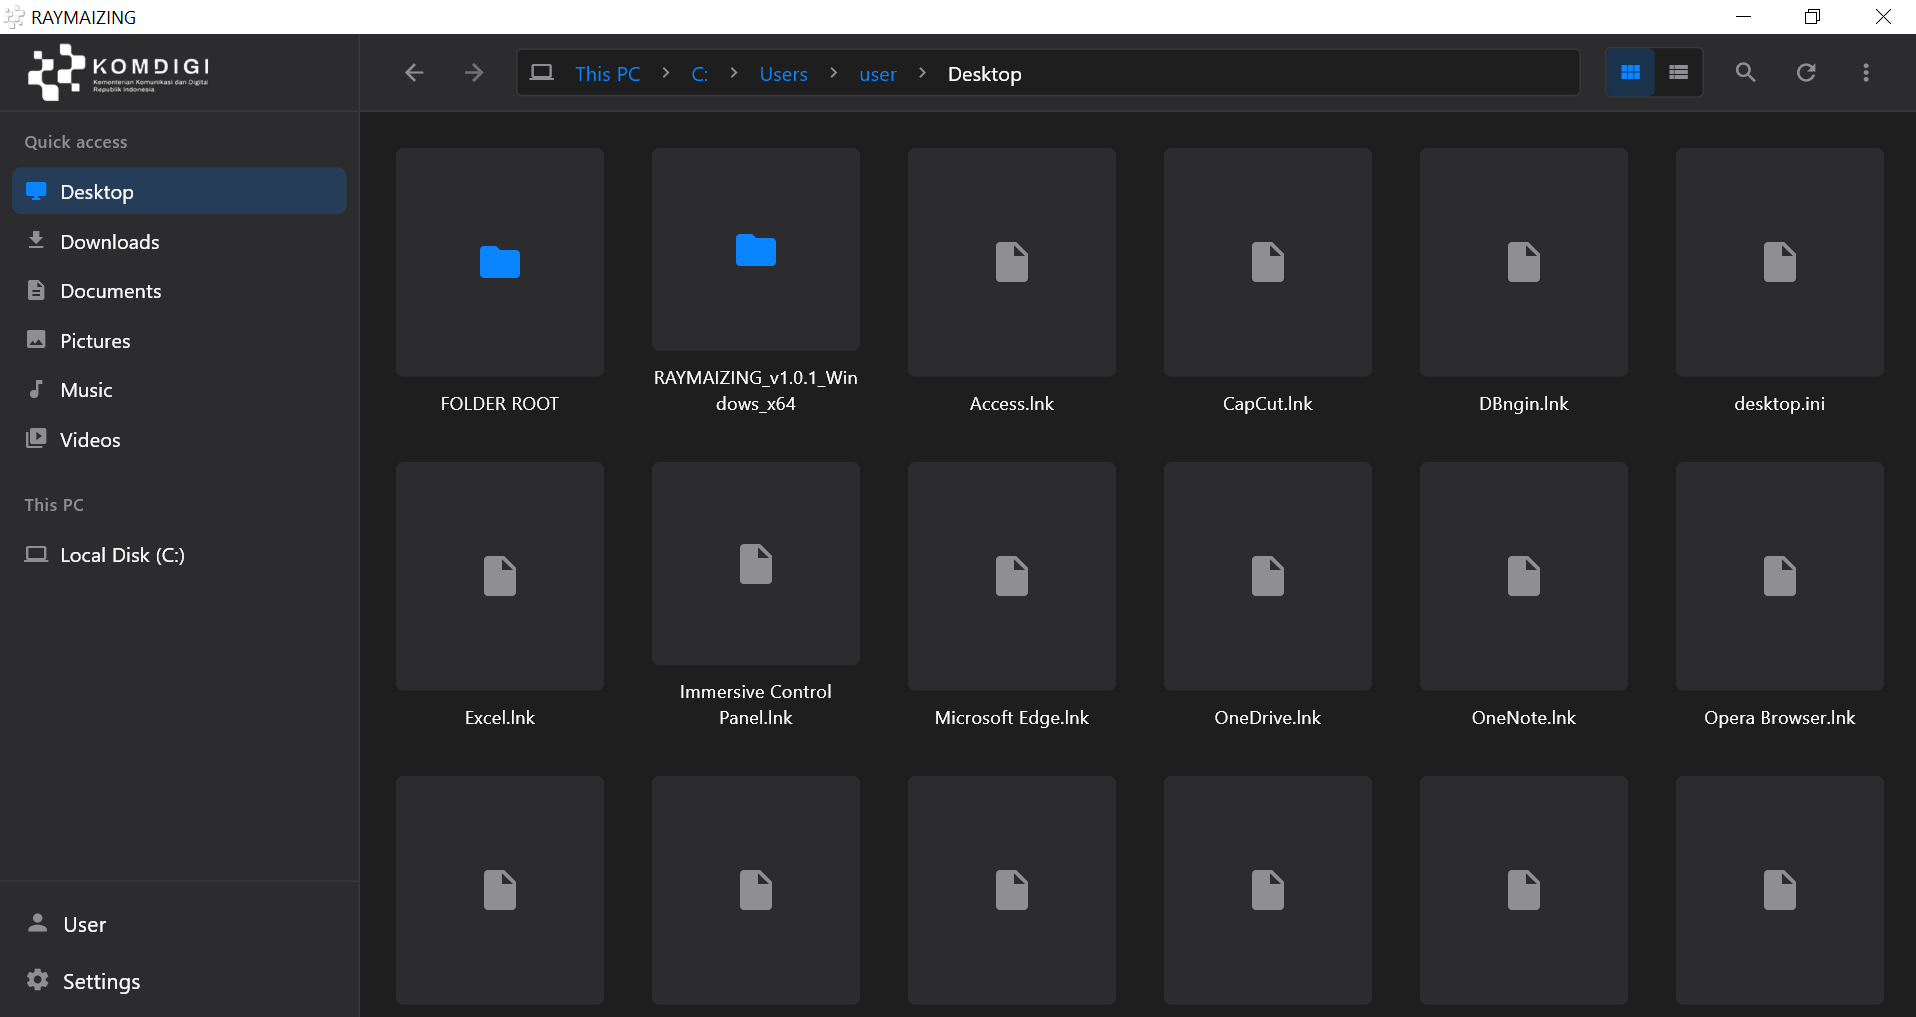
Task: Click the address bar empty input area
Action: click(x=1300, y=73)
